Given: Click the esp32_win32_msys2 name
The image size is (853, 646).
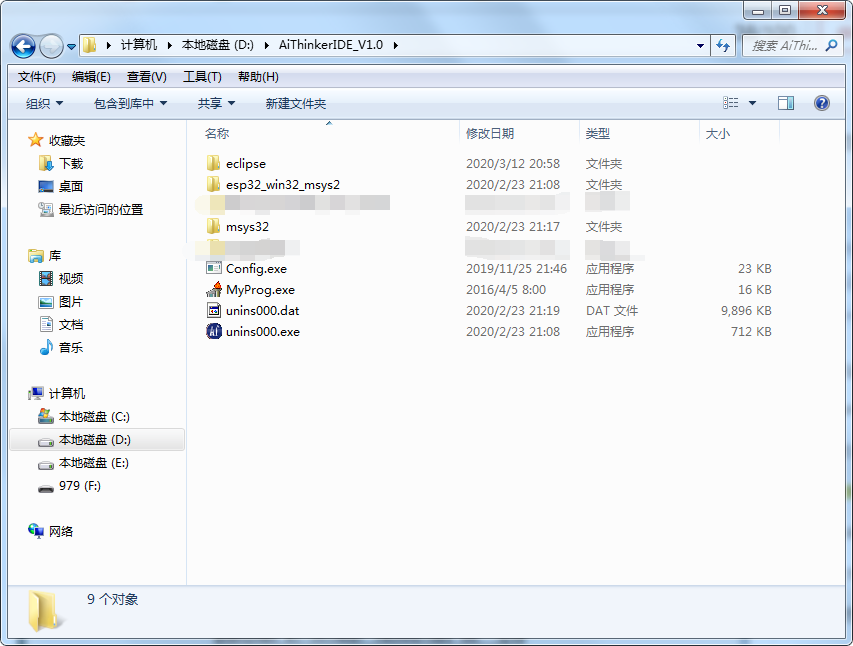Looking at the screenshot, I should point(283,184).
